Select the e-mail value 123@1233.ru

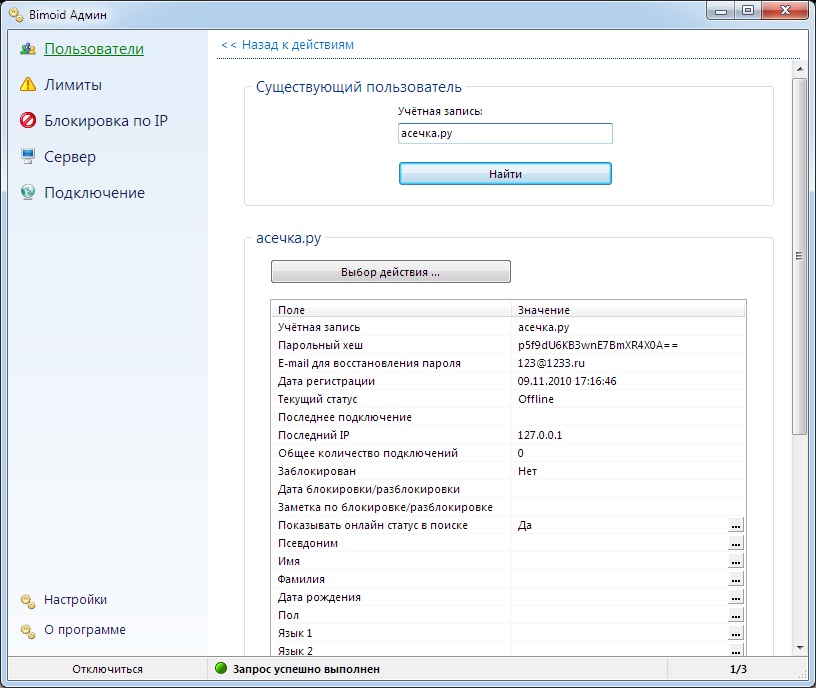point(551,363)
